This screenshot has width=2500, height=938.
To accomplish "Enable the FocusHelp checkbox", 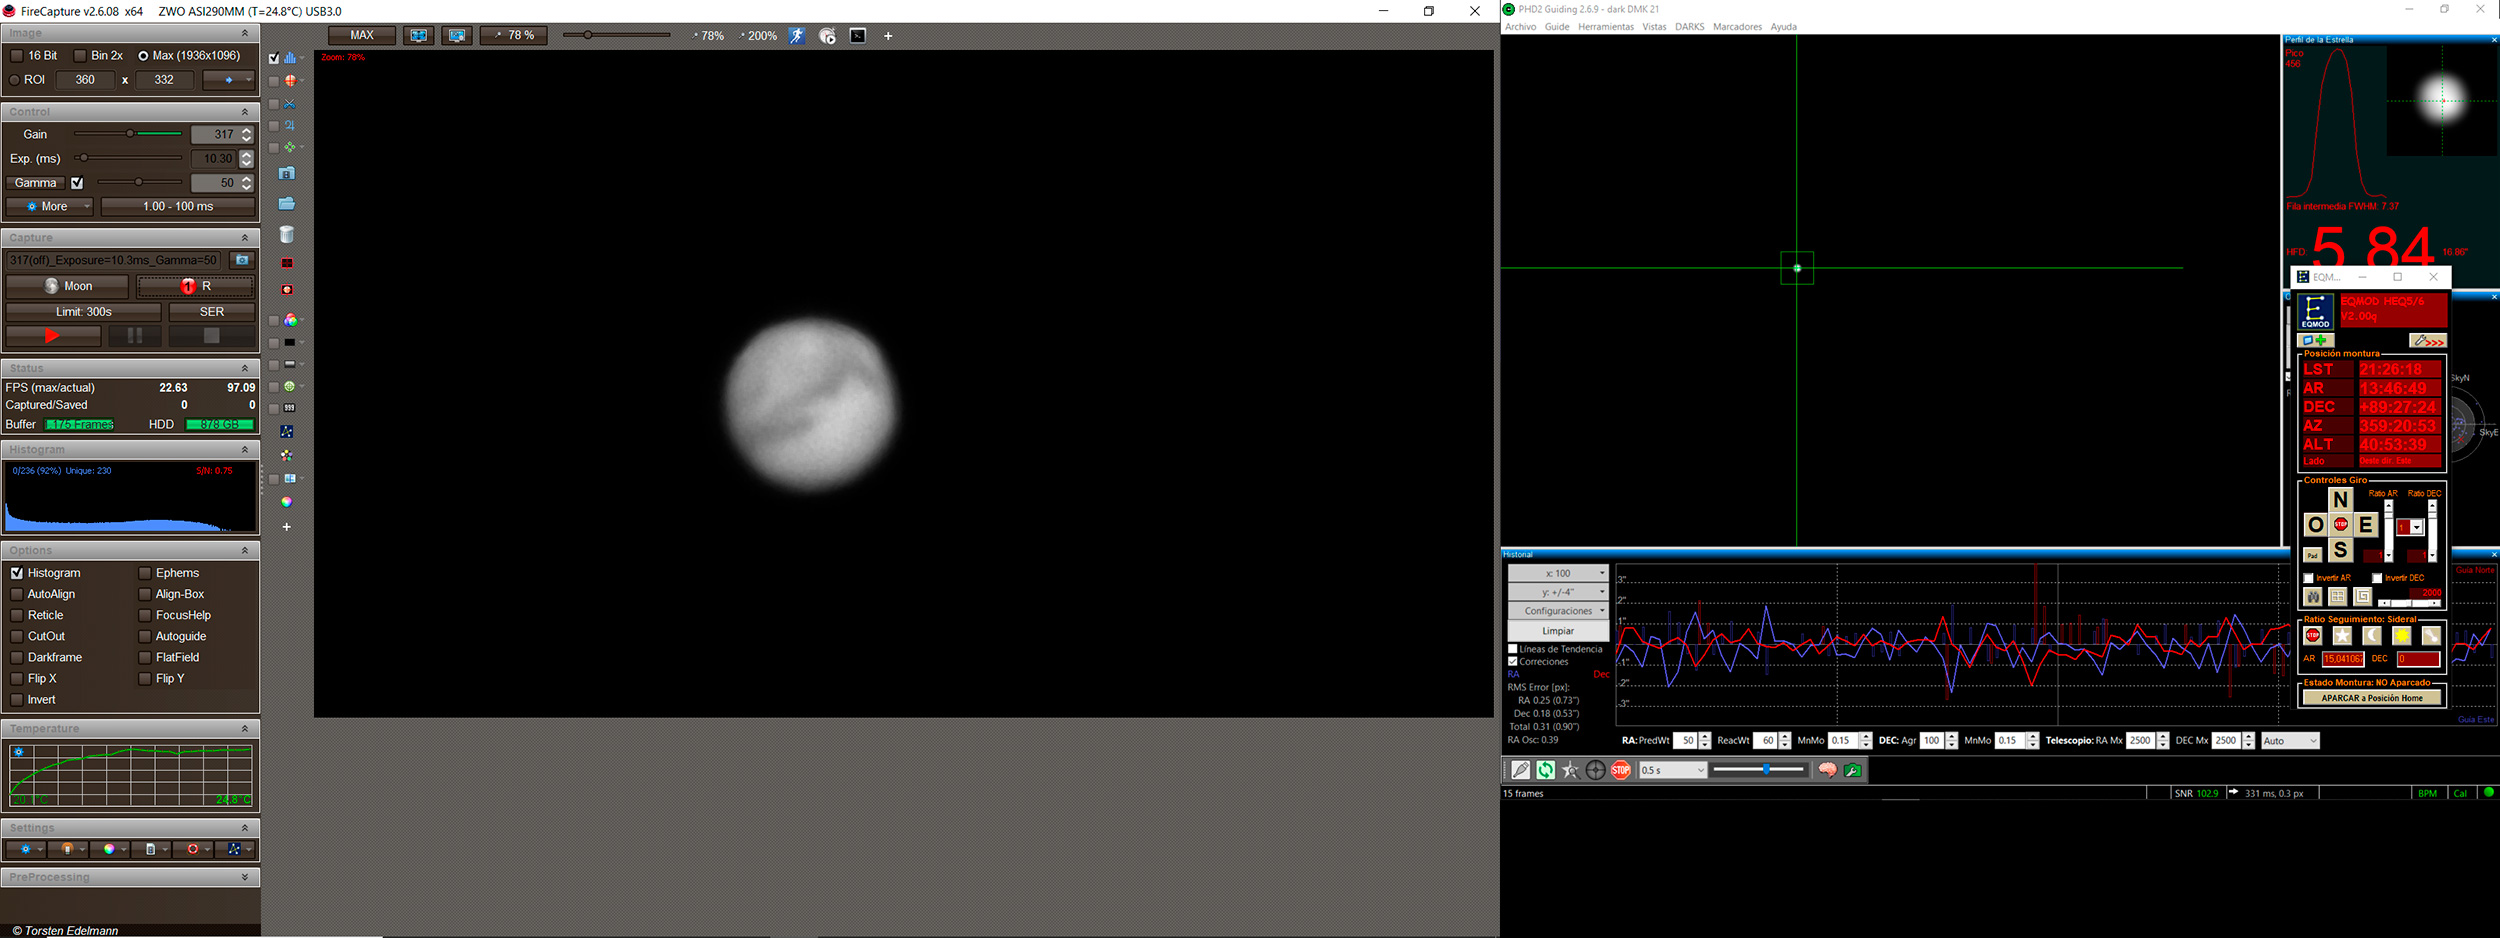I will click(145, 615).
